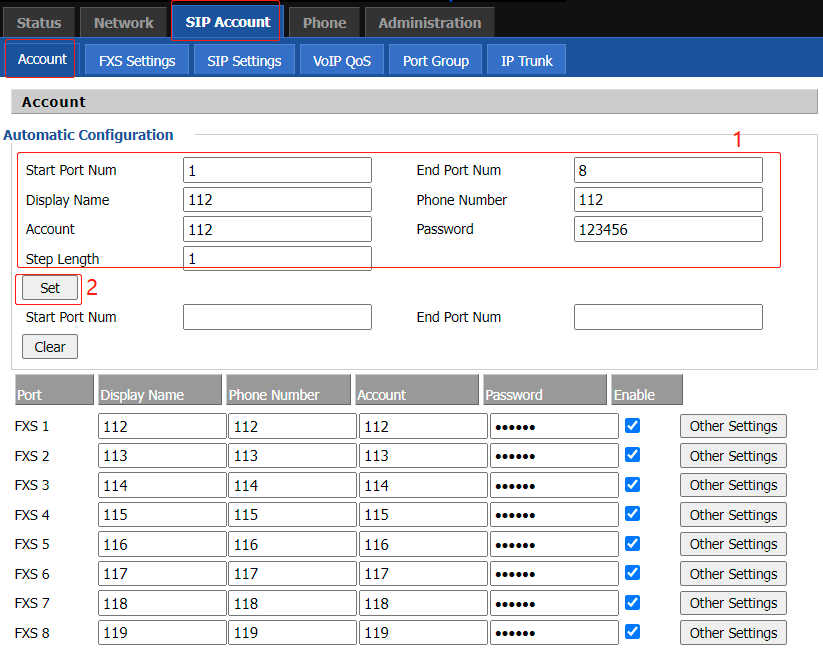
Task: Click FXS 4 Password field
Action: pyautogui.click(x=554, y=515)
